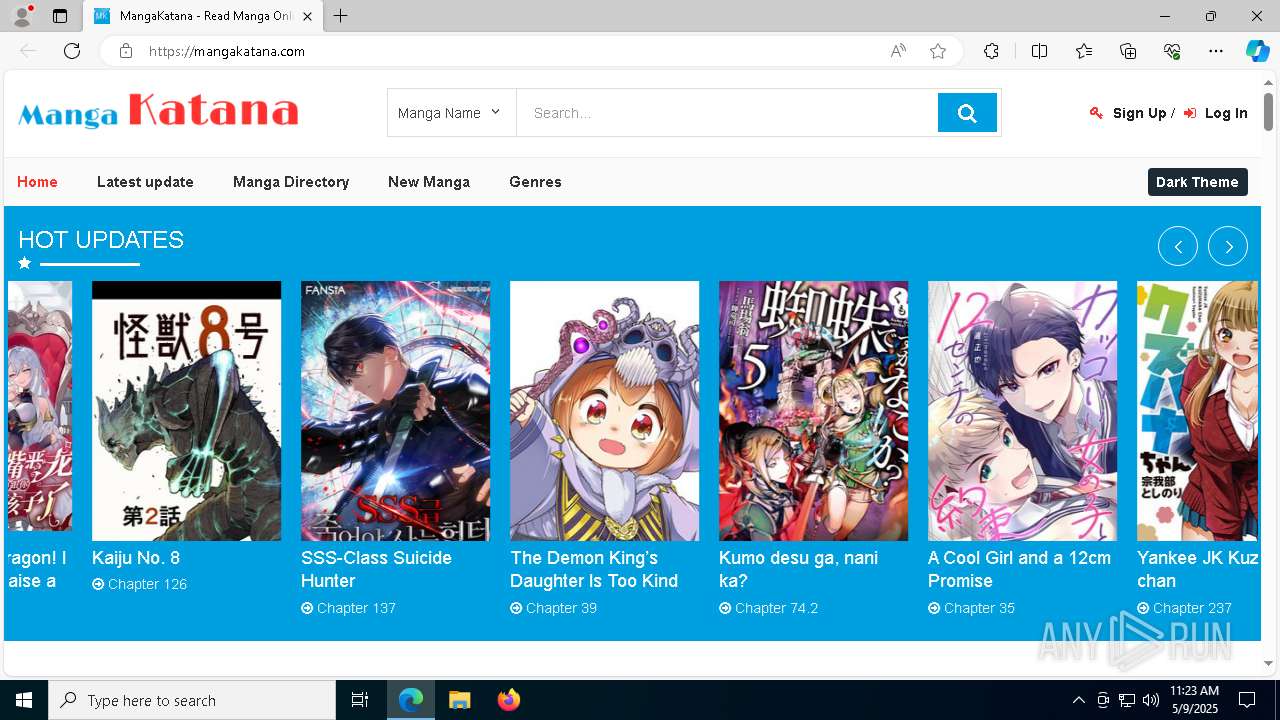
Task: Click the blue search magnifier button
Action: [x=967, y=113]
